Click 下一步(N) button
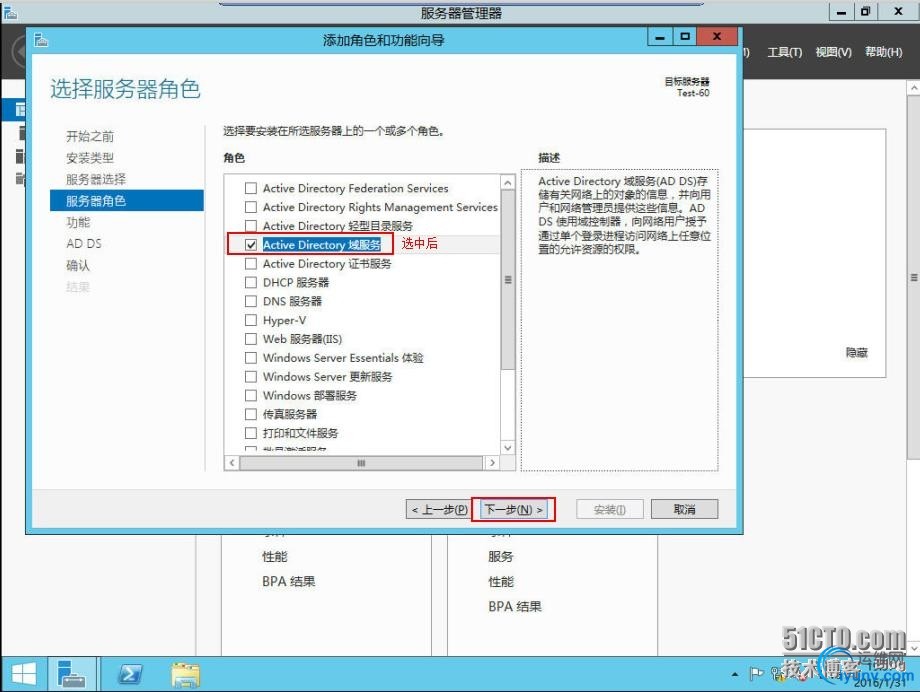The image size is (920, 692). (513, 509)
